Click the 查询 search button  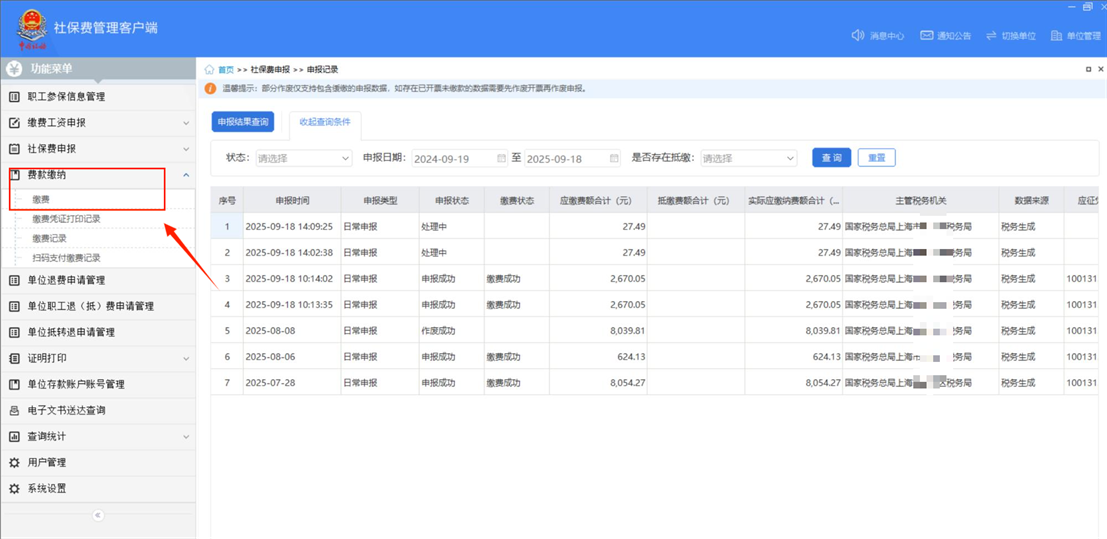(x=831, y=158)
